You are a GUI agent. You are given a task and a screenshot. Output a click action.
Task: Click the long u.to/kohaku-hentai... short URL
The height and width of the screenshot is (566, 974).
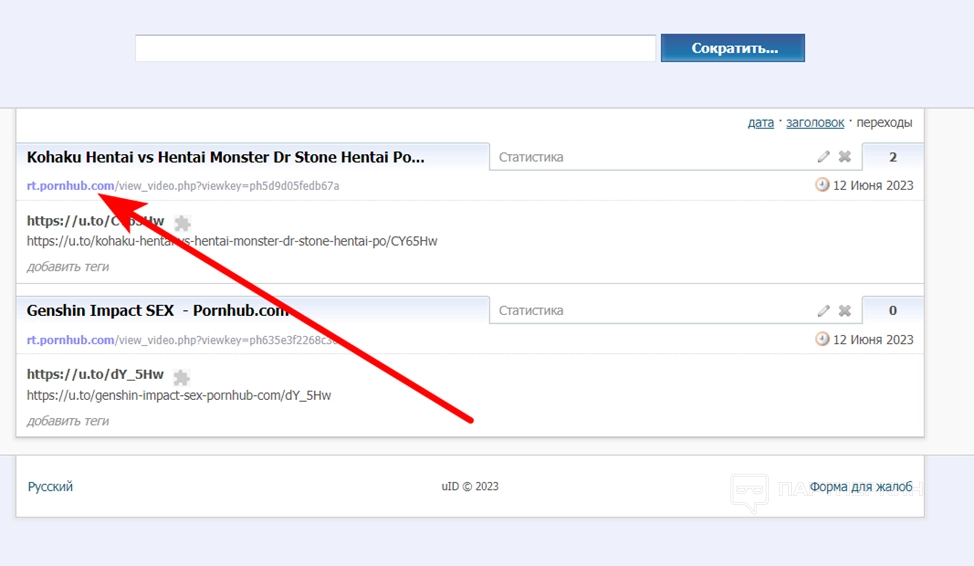coord(232,241)
